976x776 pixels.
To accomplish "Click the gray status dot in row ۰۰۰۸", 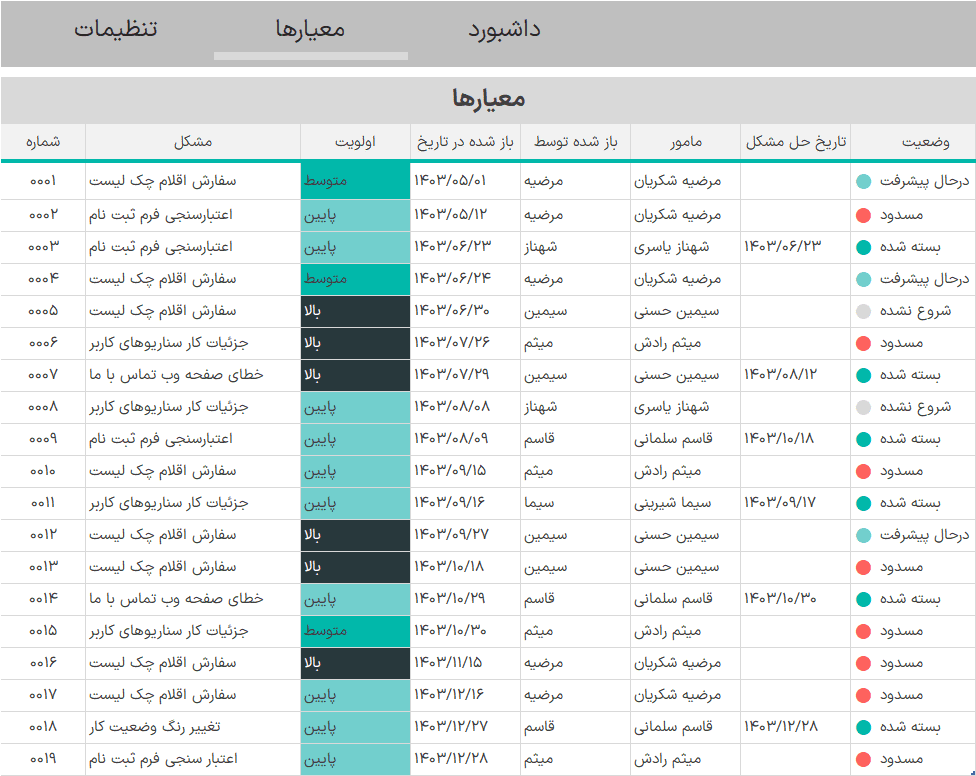I will tap(863, 408).
